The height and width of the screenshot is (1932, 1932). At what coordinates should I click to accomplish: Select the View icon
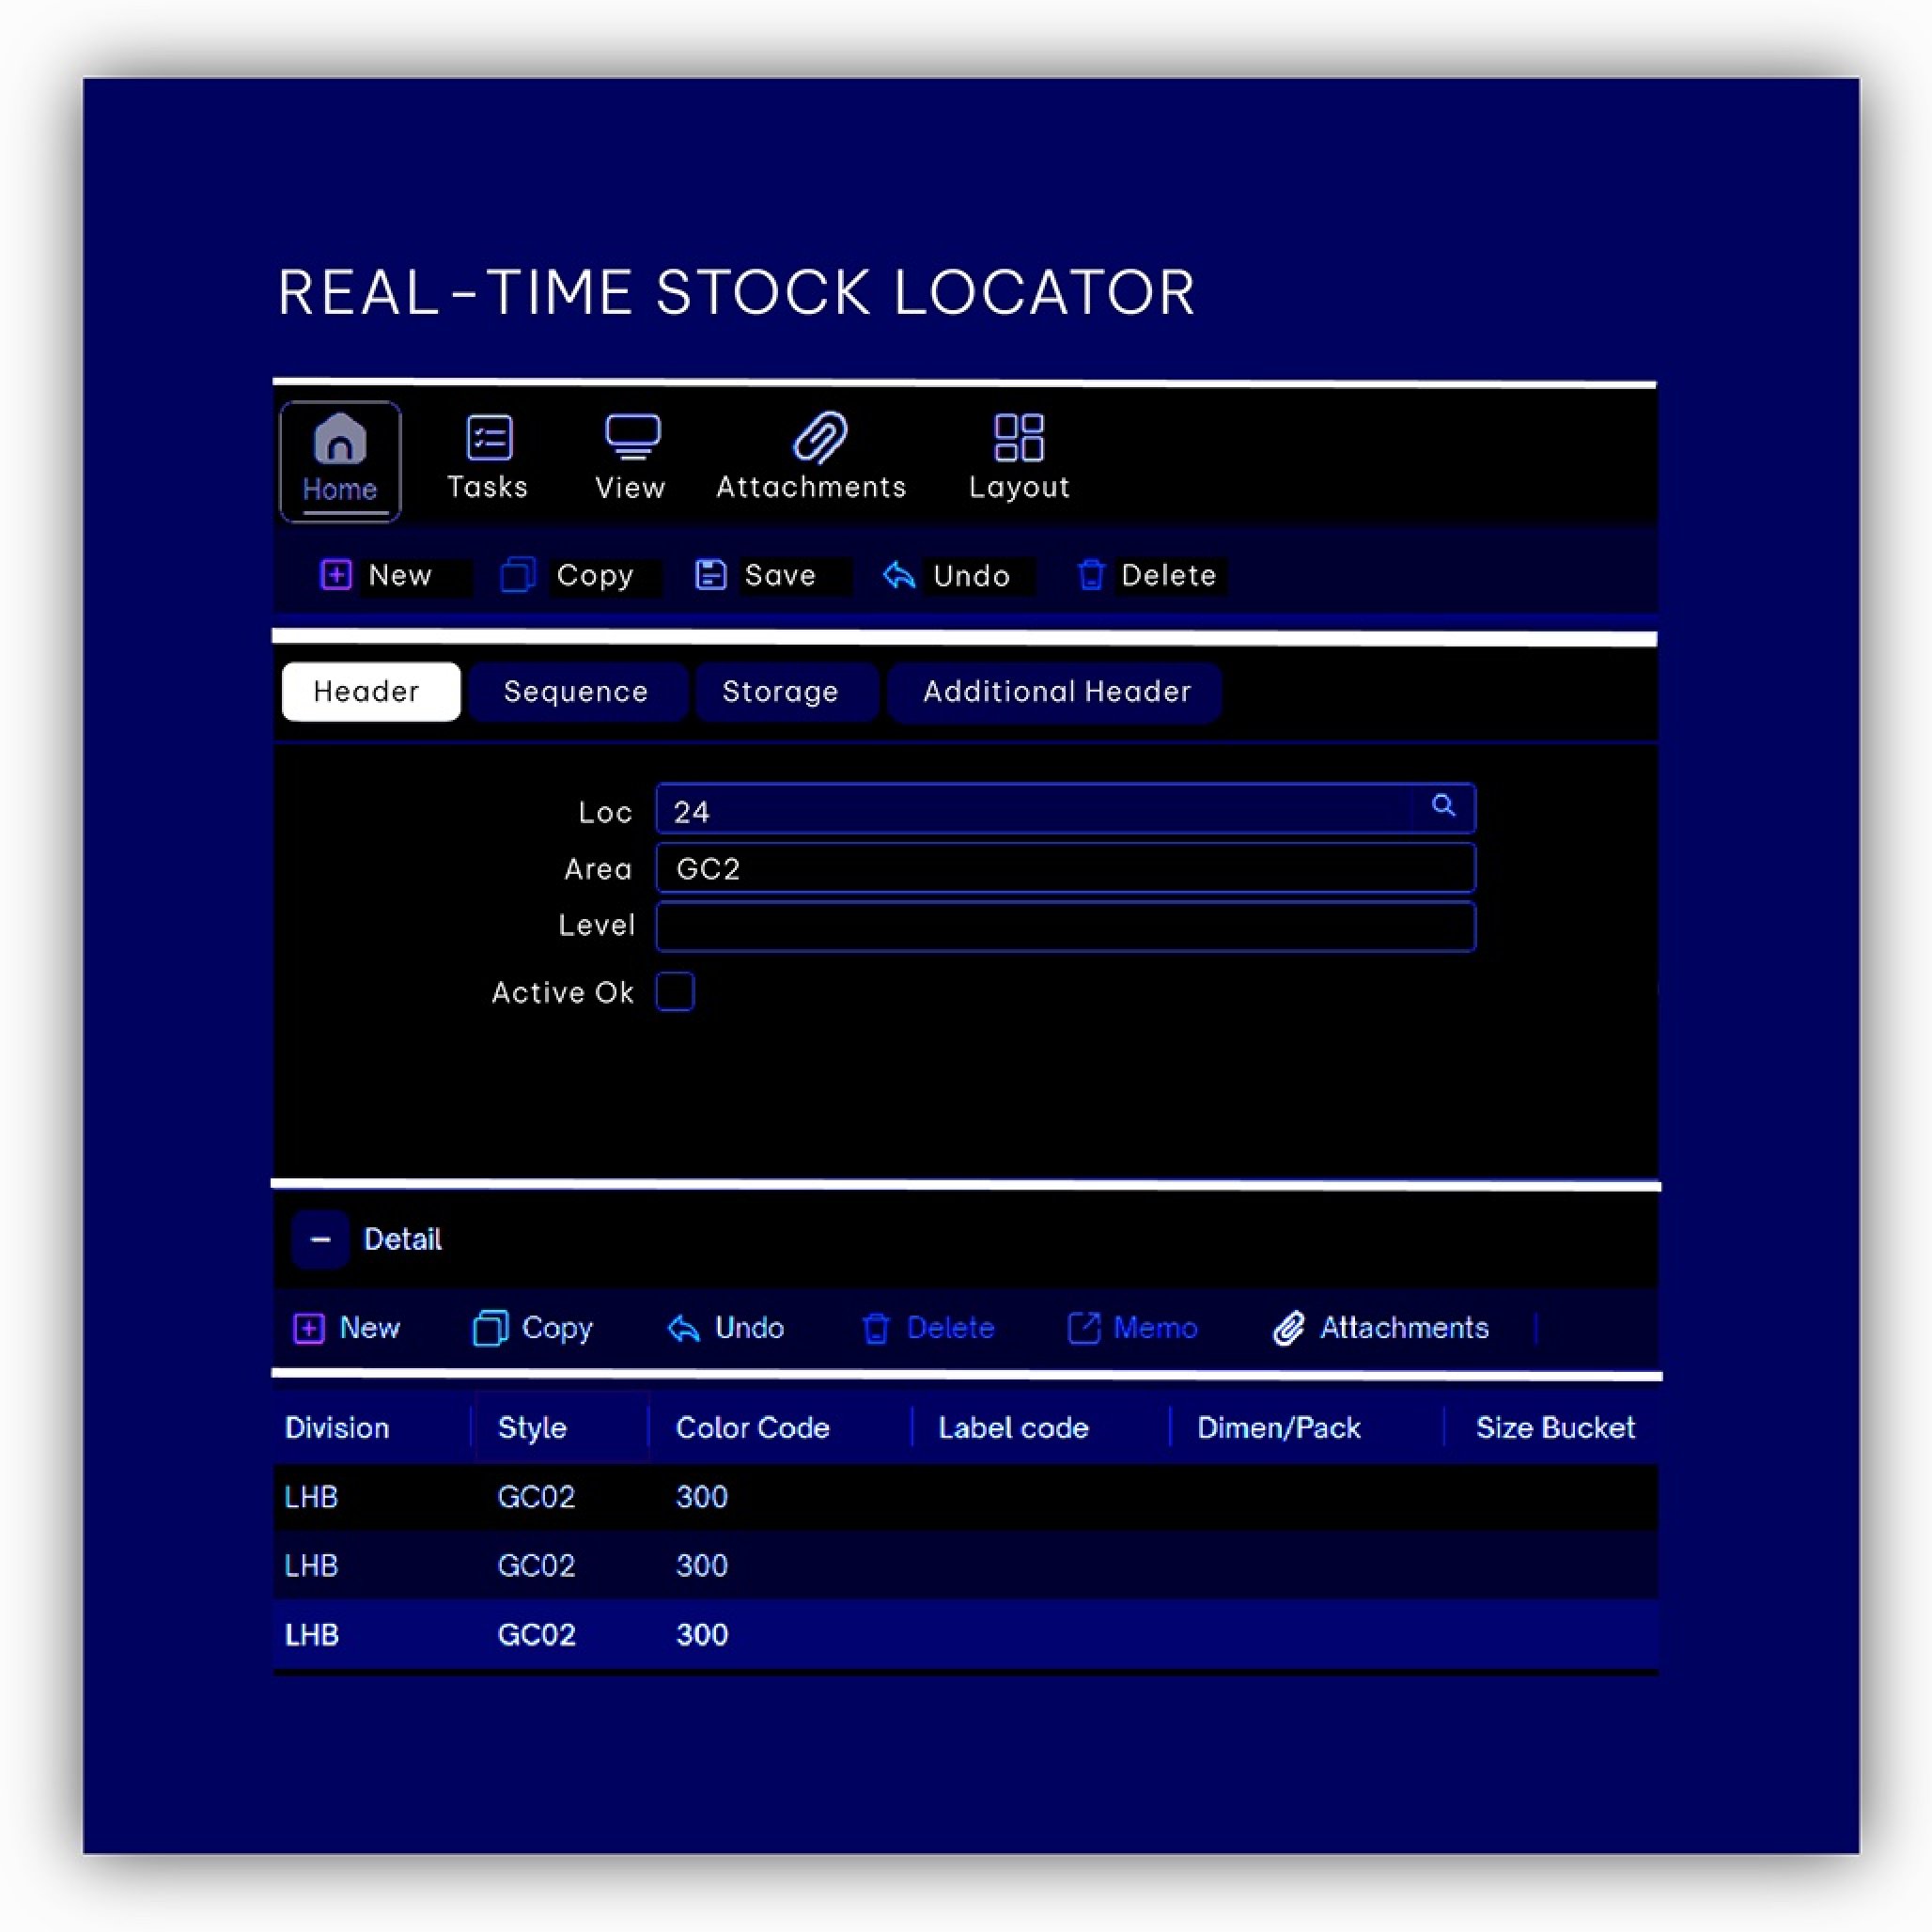click(629, 436)
